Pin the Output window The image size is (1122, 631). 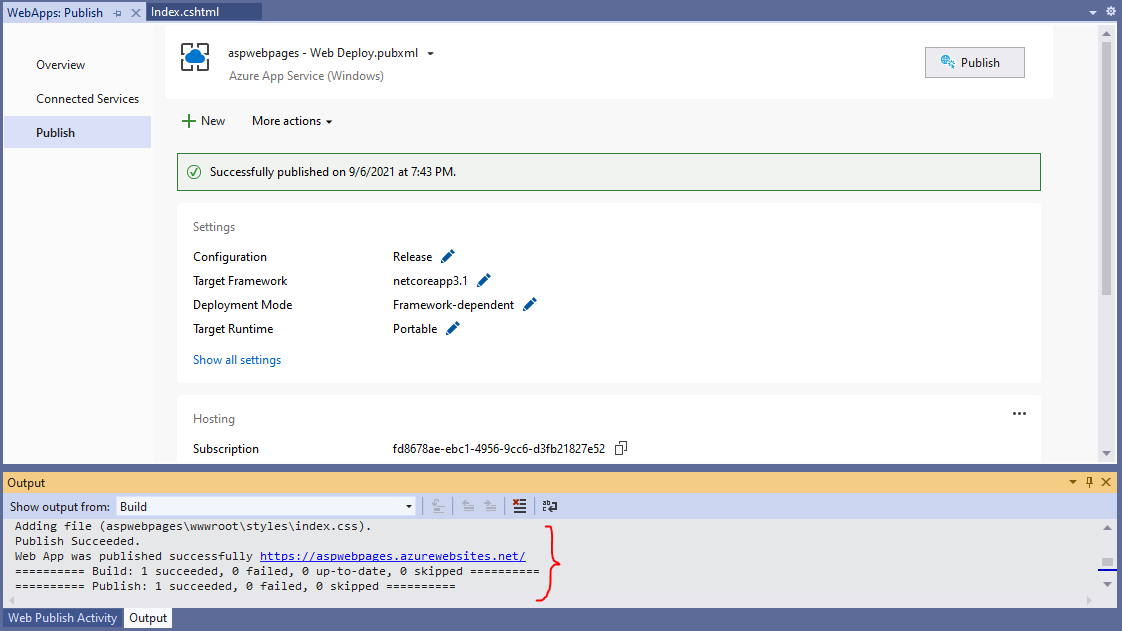[1089, 482]
